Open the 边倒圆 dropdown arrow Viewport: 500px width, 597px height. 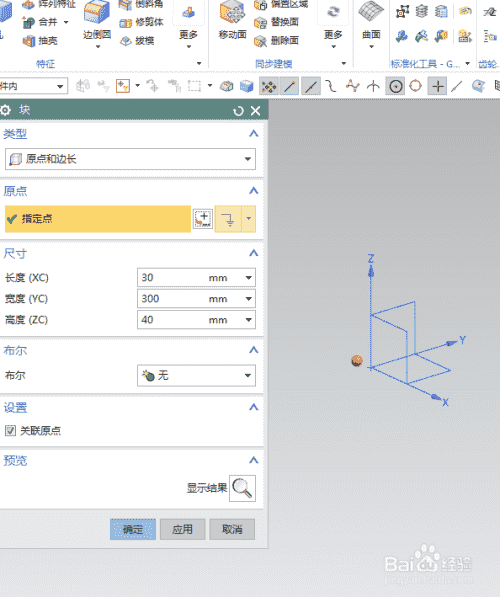point(97,46)
